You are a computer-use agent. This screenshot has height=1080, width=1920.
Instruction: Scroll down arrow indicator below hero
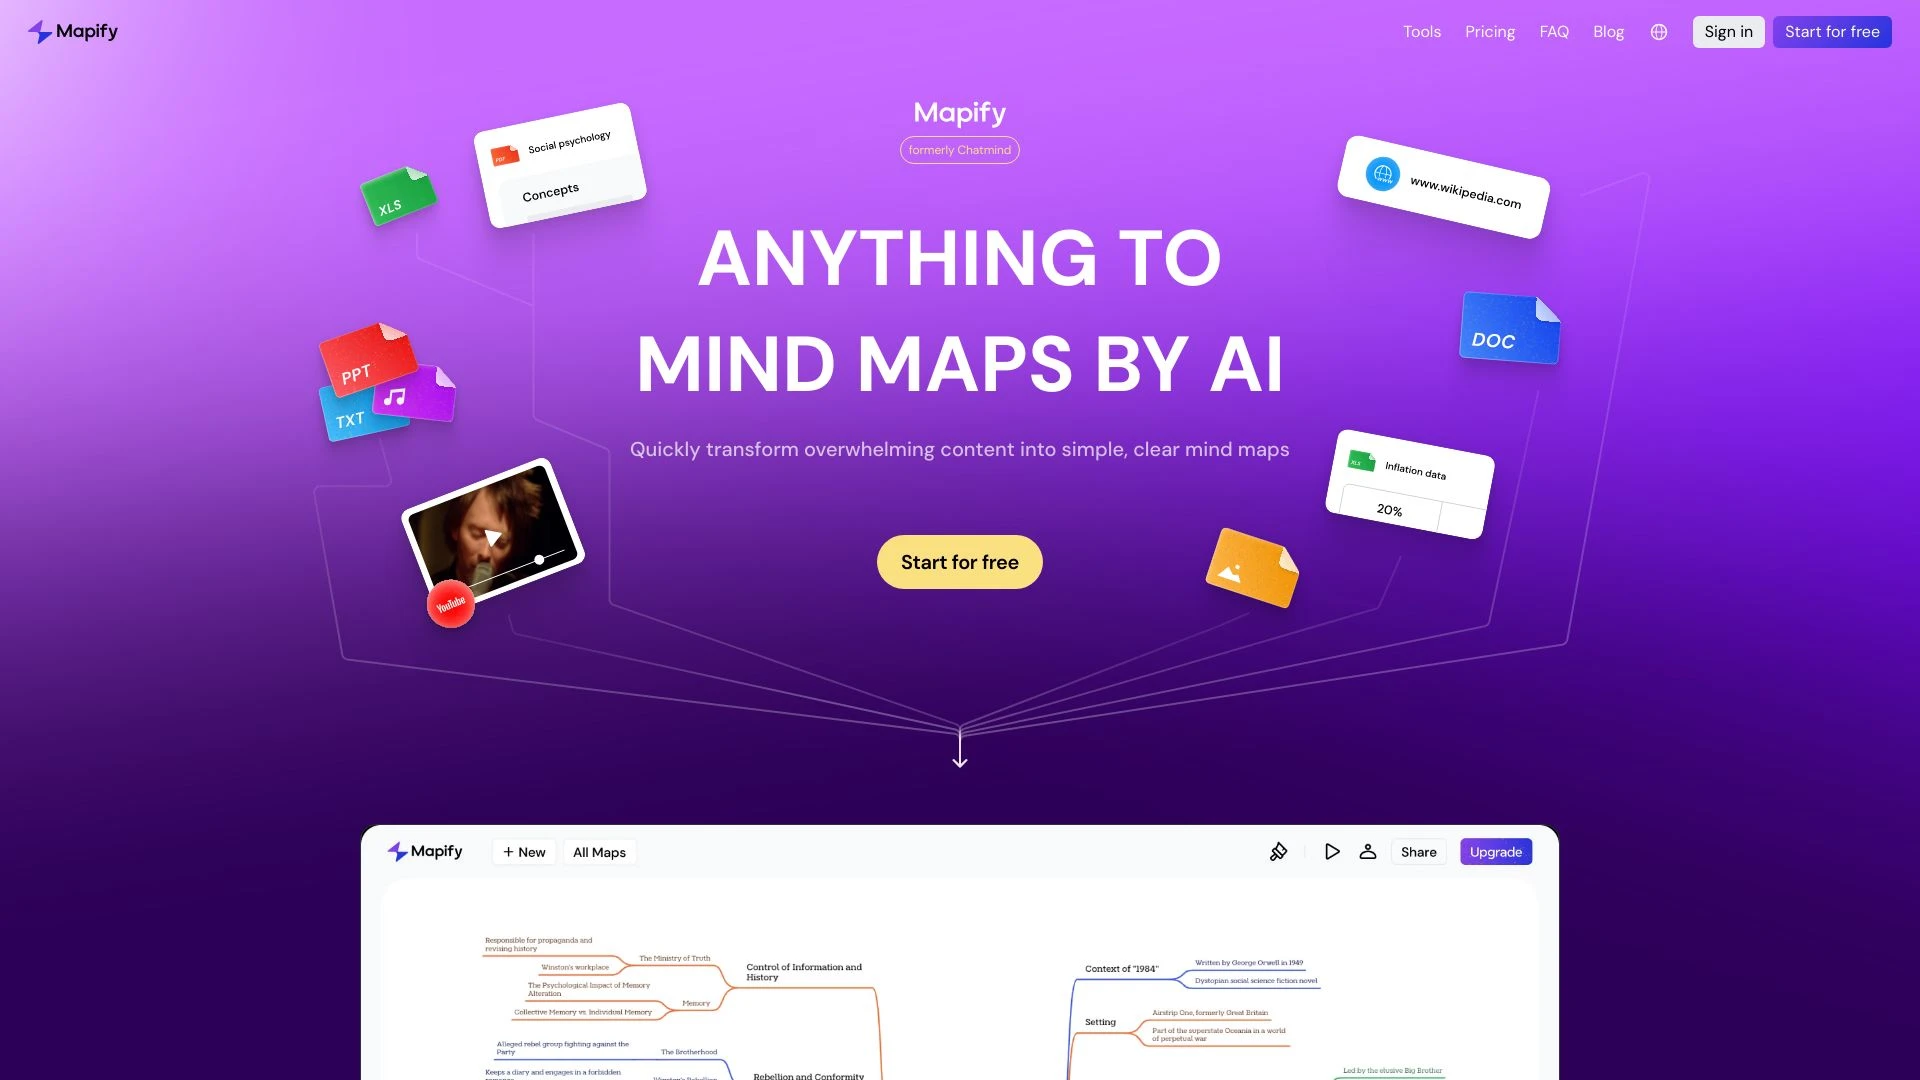[x=960, y=753]
